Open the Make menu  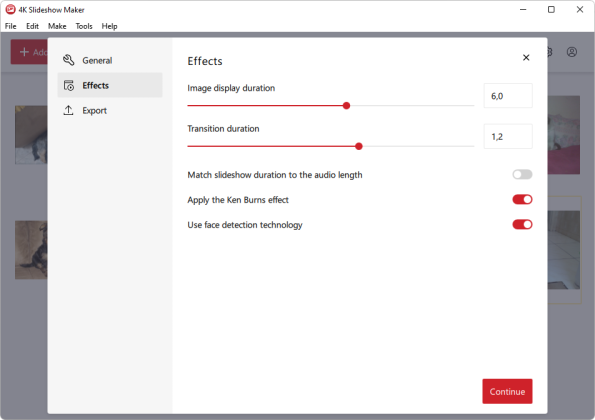click(57, 26)
